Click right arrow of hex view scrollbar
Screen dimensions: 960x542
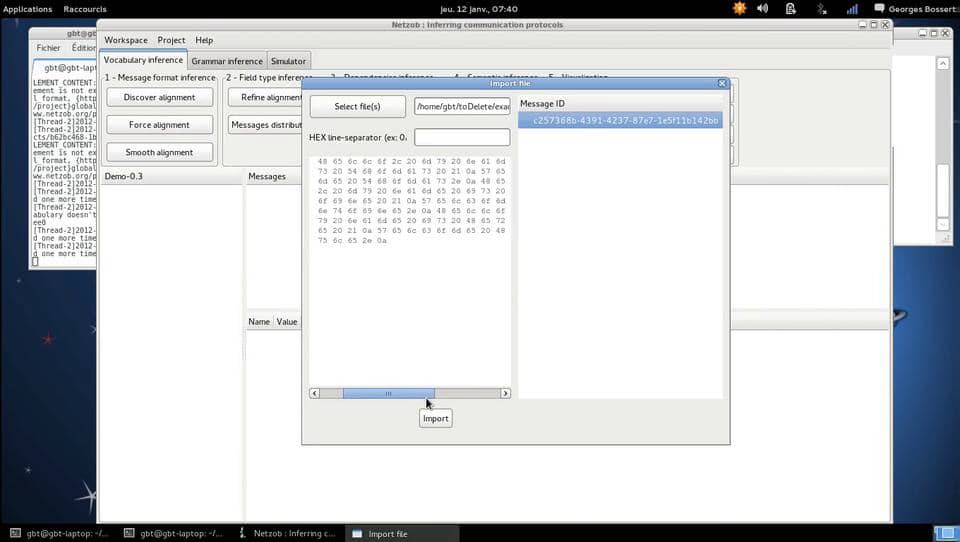tap(505, 393)
